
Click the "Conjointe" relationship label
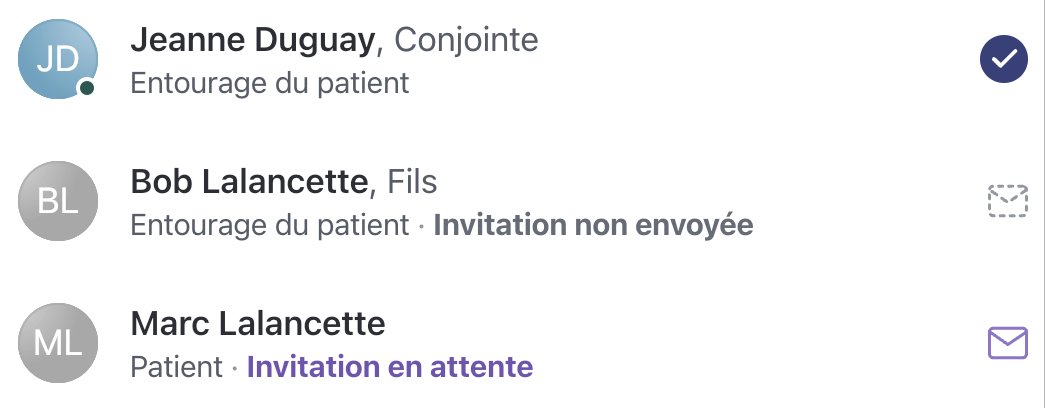click(466, 40)
